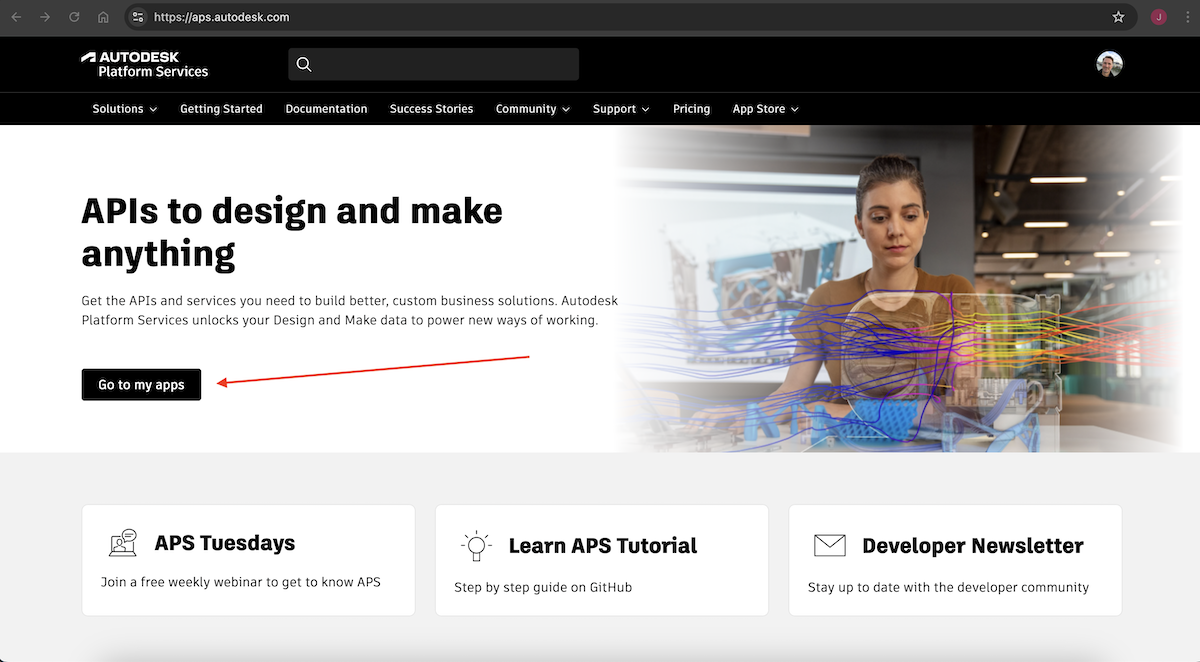Click the APS Tuesdays webinar icon

coord(122,543)
